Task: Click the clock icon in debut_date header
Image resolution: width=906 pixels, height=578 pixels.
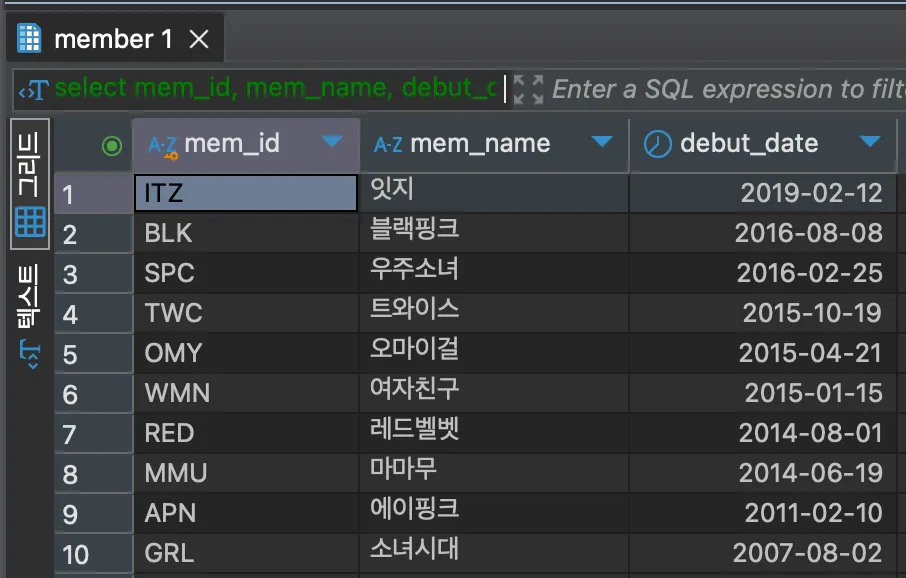Action: [658, 144]
